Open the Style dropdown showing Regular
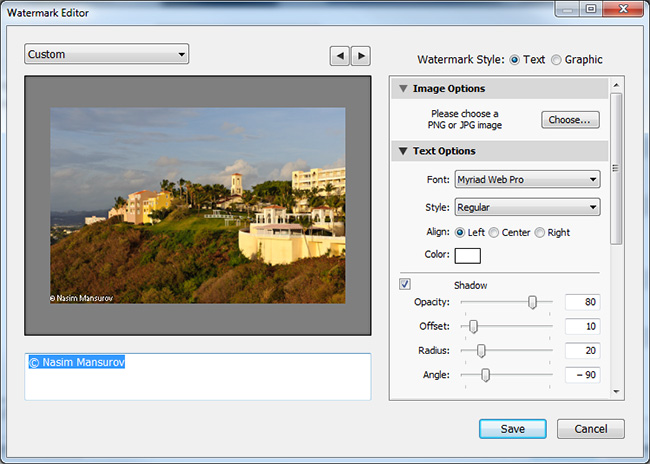 point(526,207)
